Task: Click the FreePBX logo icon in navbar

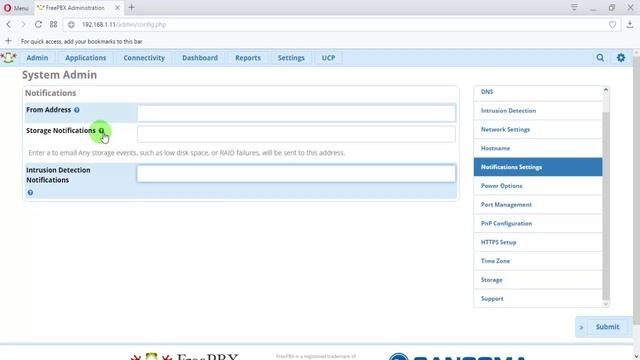Action: [x=8, y=58]
